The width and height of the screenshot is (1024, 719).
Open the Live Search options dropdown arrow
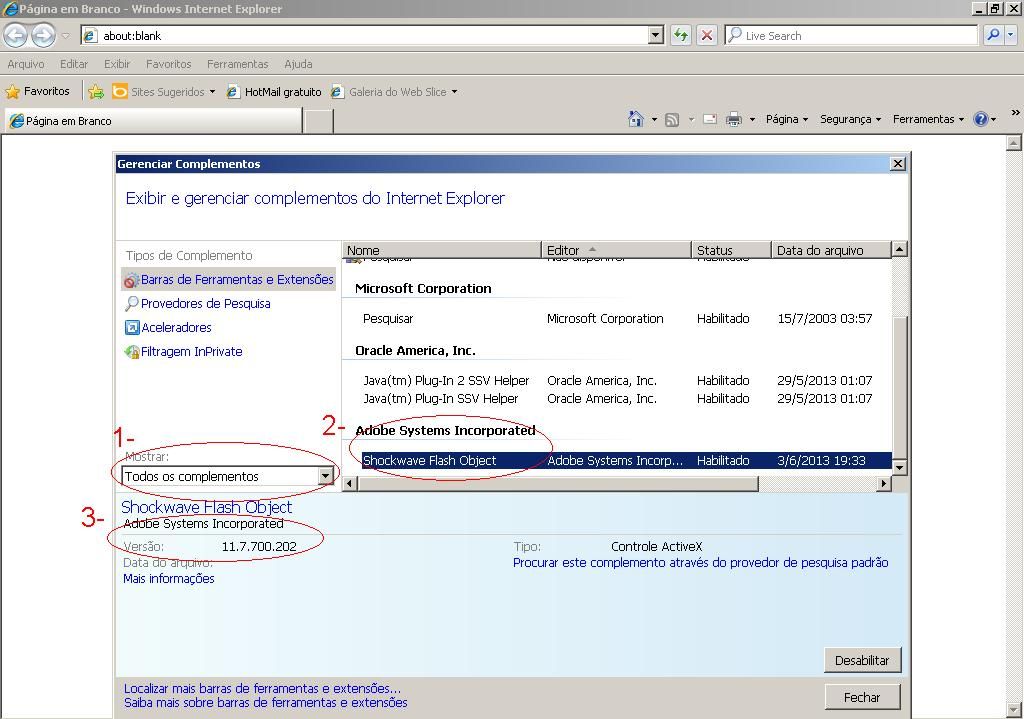1010,35
